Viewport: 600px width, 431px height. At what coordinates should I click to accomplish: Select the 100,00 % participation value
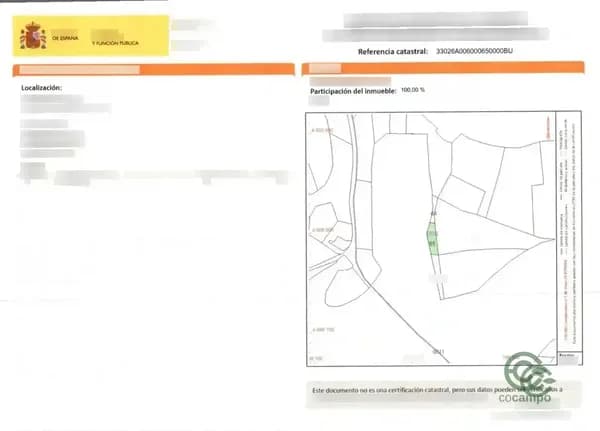[412, 90]
